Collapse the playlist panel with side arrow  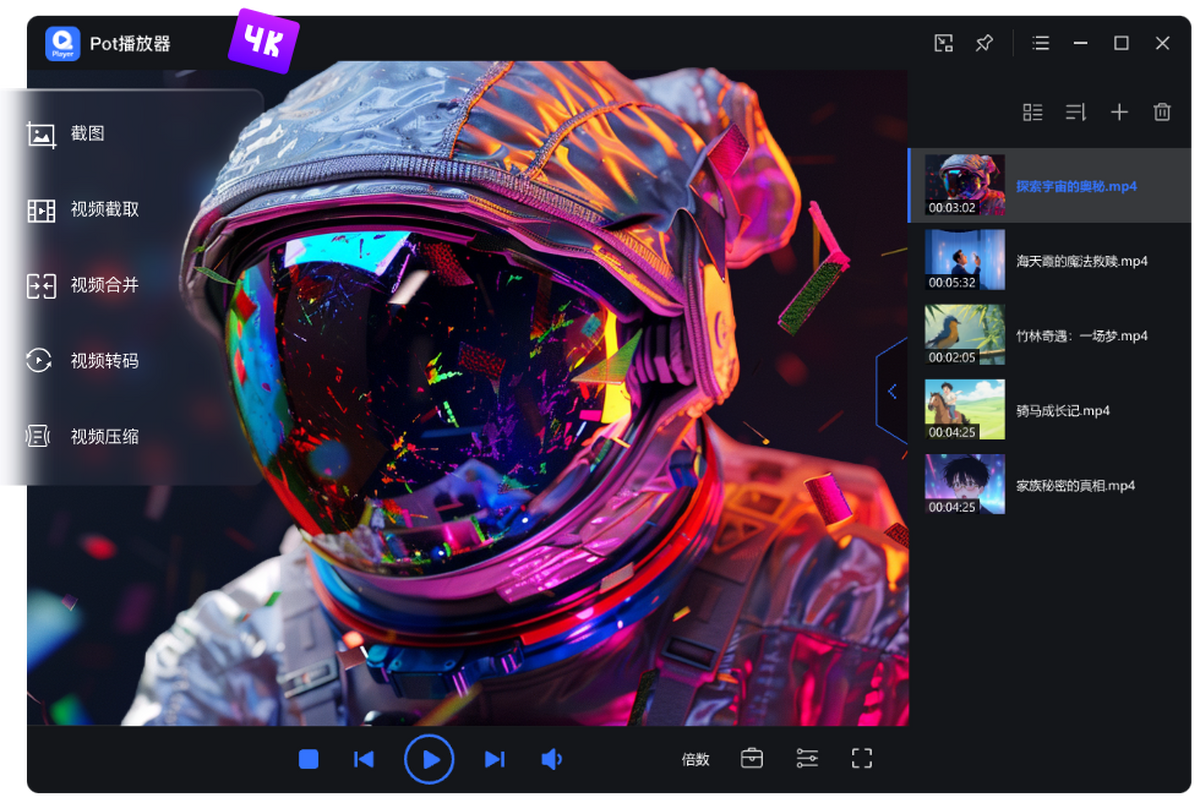click(892, 391)
